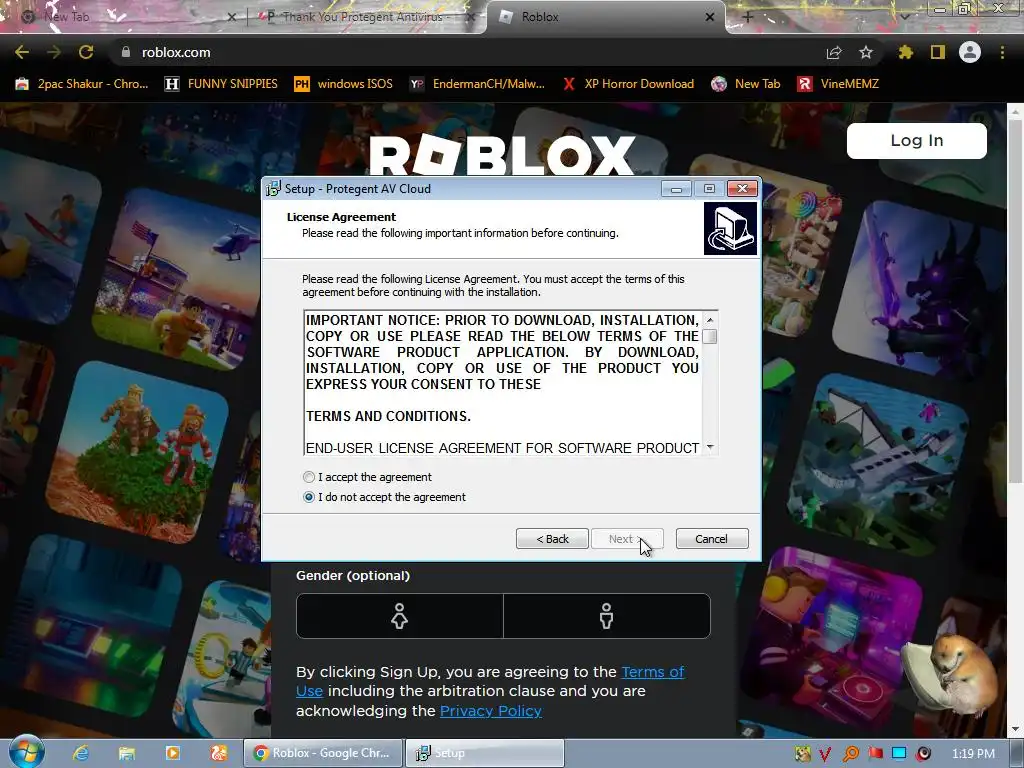Image resolution: width=1024 pixels, height=768 pixels.
Task: Click the padlock site info icon
Action: (x=126, y=52)
